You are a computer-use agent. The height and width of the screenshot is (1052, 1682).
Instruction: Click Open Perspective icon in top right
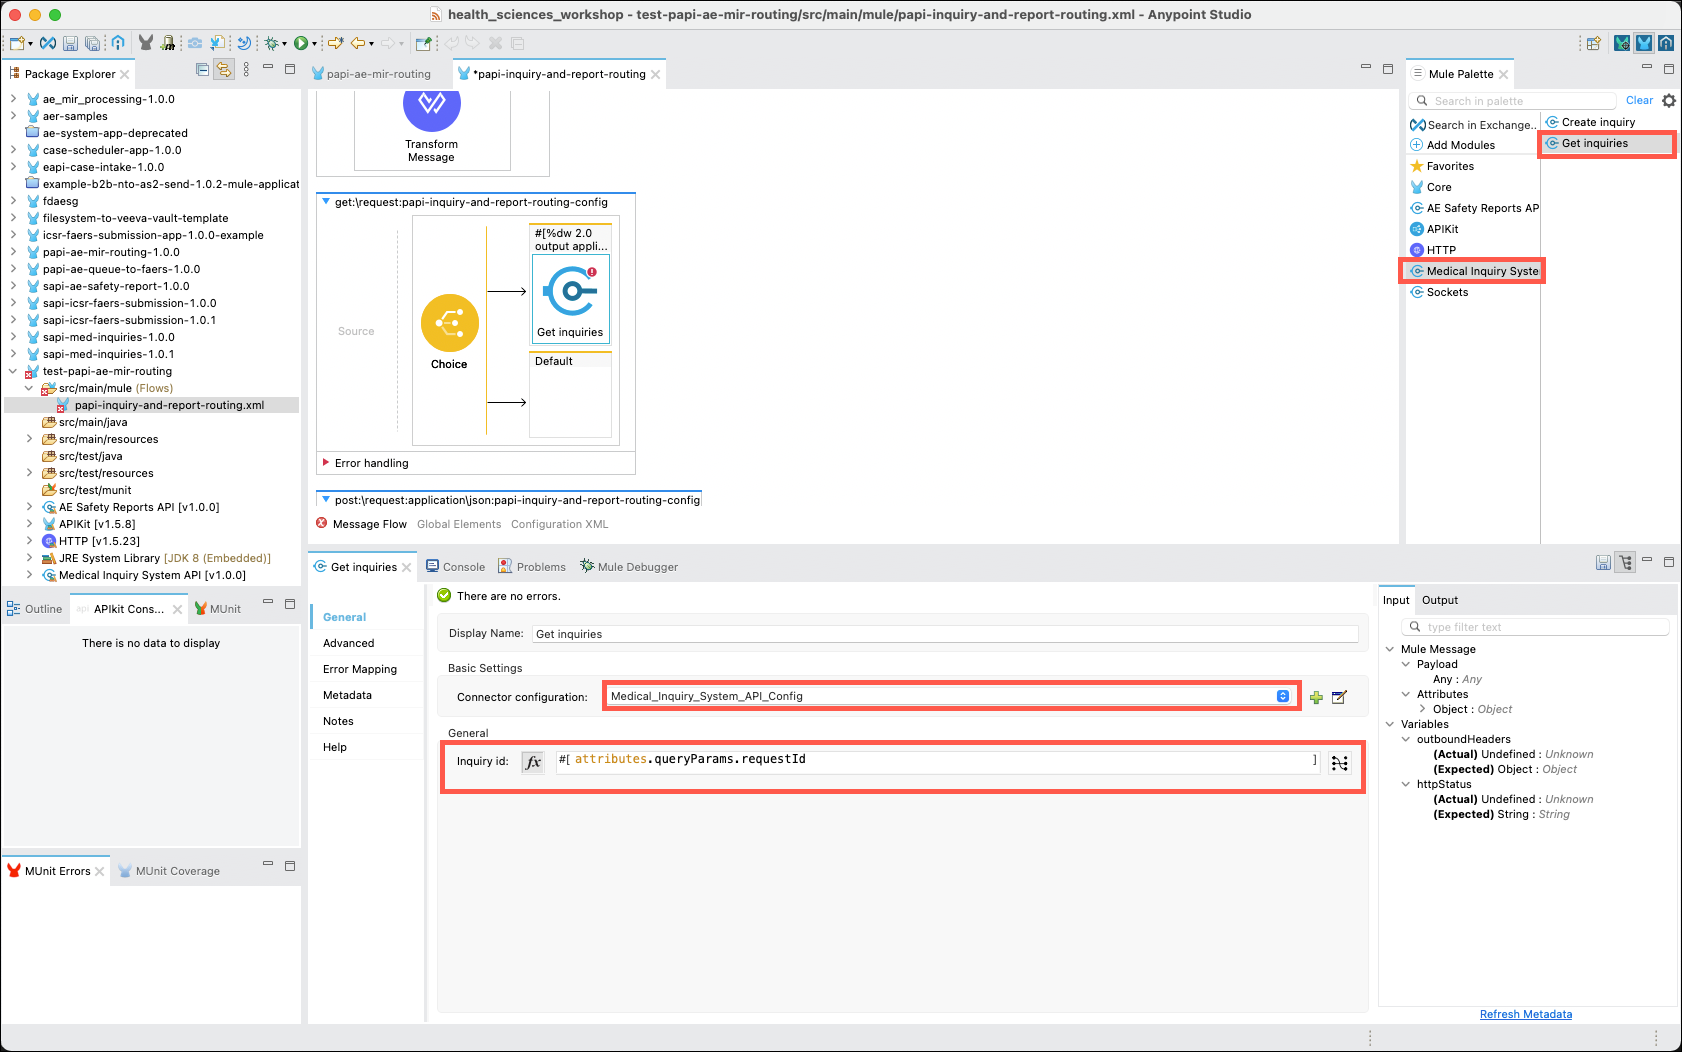(1594, 43)
